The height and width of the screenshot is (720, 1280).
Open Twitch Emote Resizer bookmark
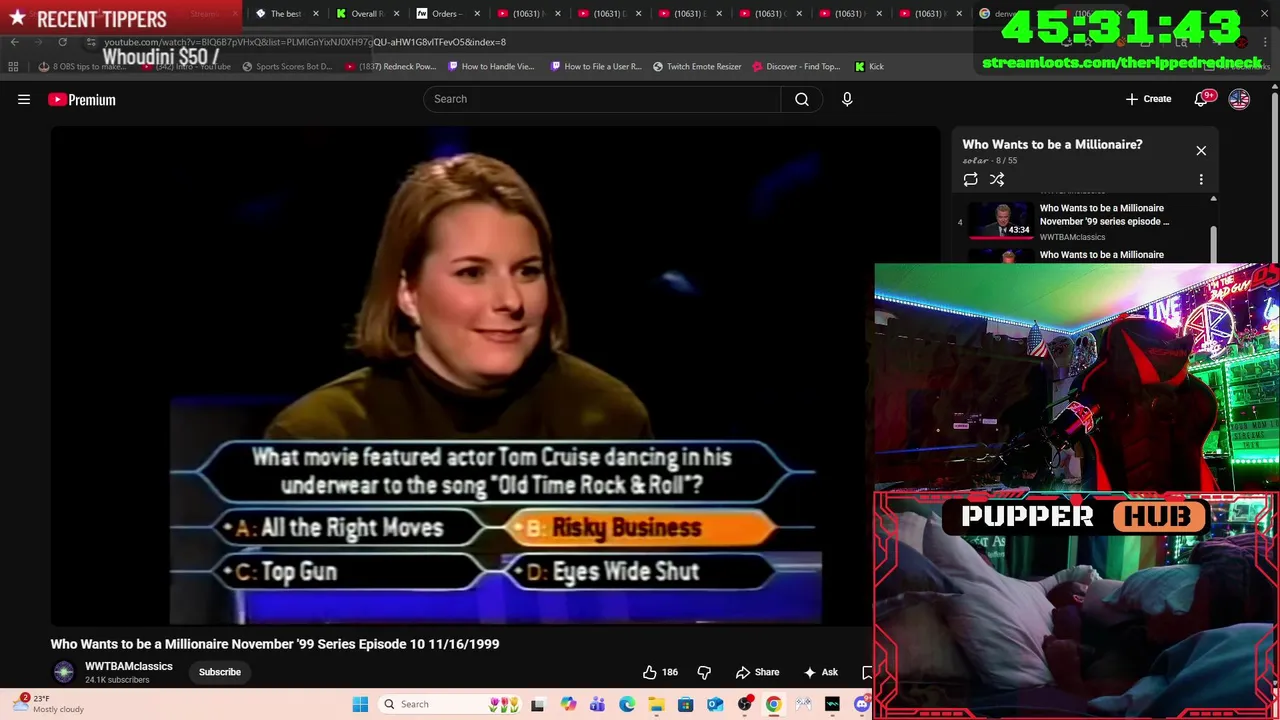click(697, 66)
